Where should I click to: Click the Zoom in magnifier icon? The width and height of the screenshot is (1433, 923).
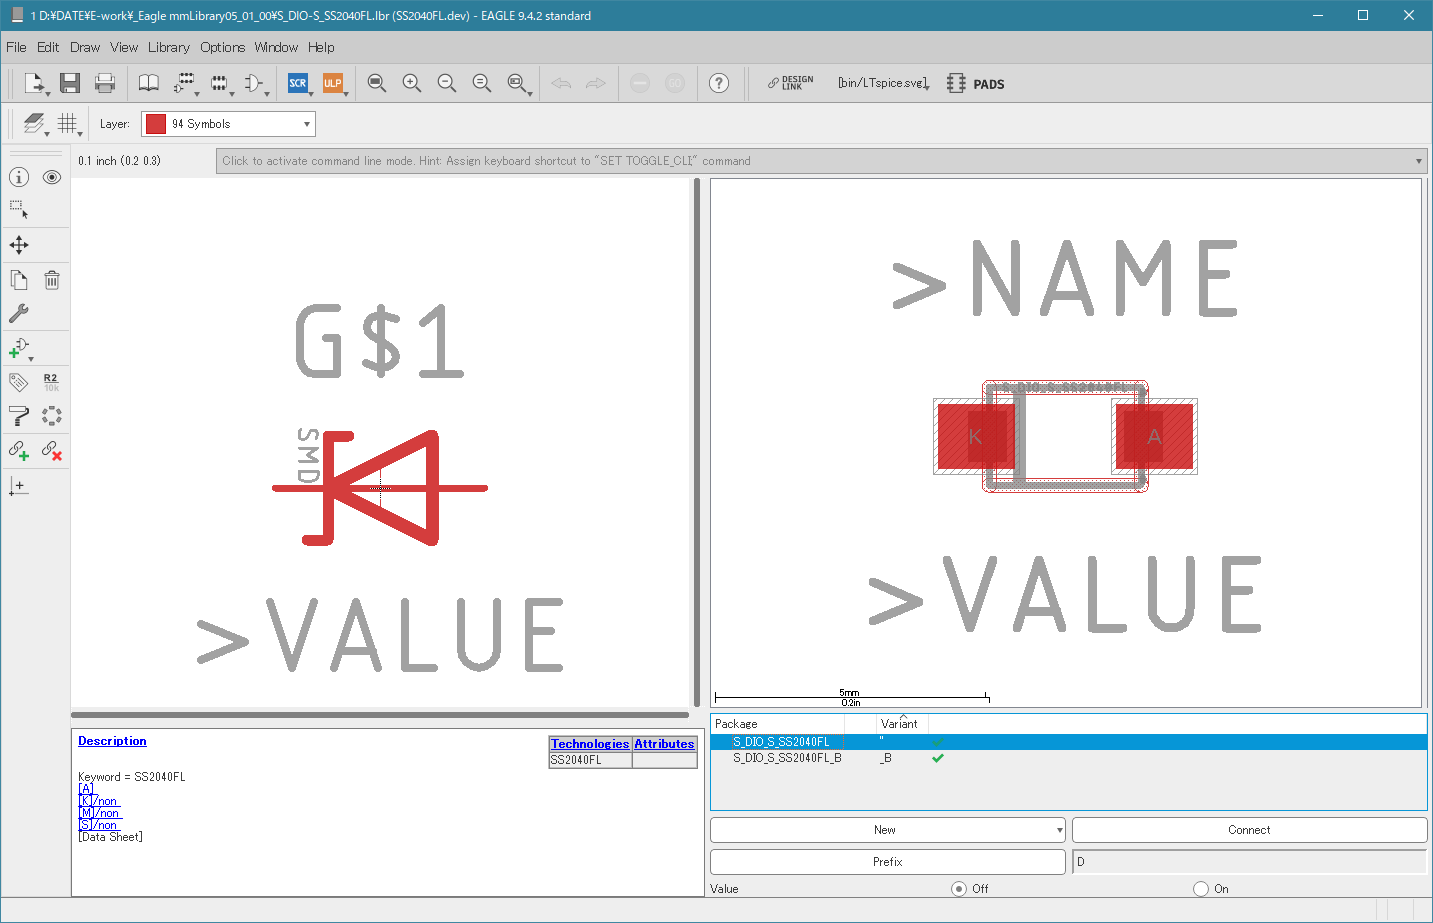tap(412, 83)
